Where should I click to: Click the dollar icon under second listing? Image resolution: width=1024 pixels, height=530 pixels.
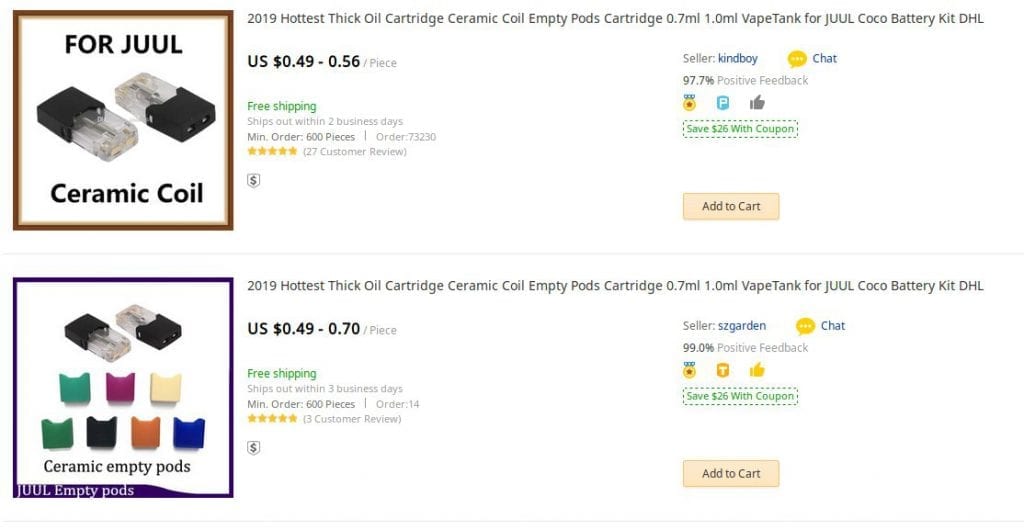coord(254,448)
